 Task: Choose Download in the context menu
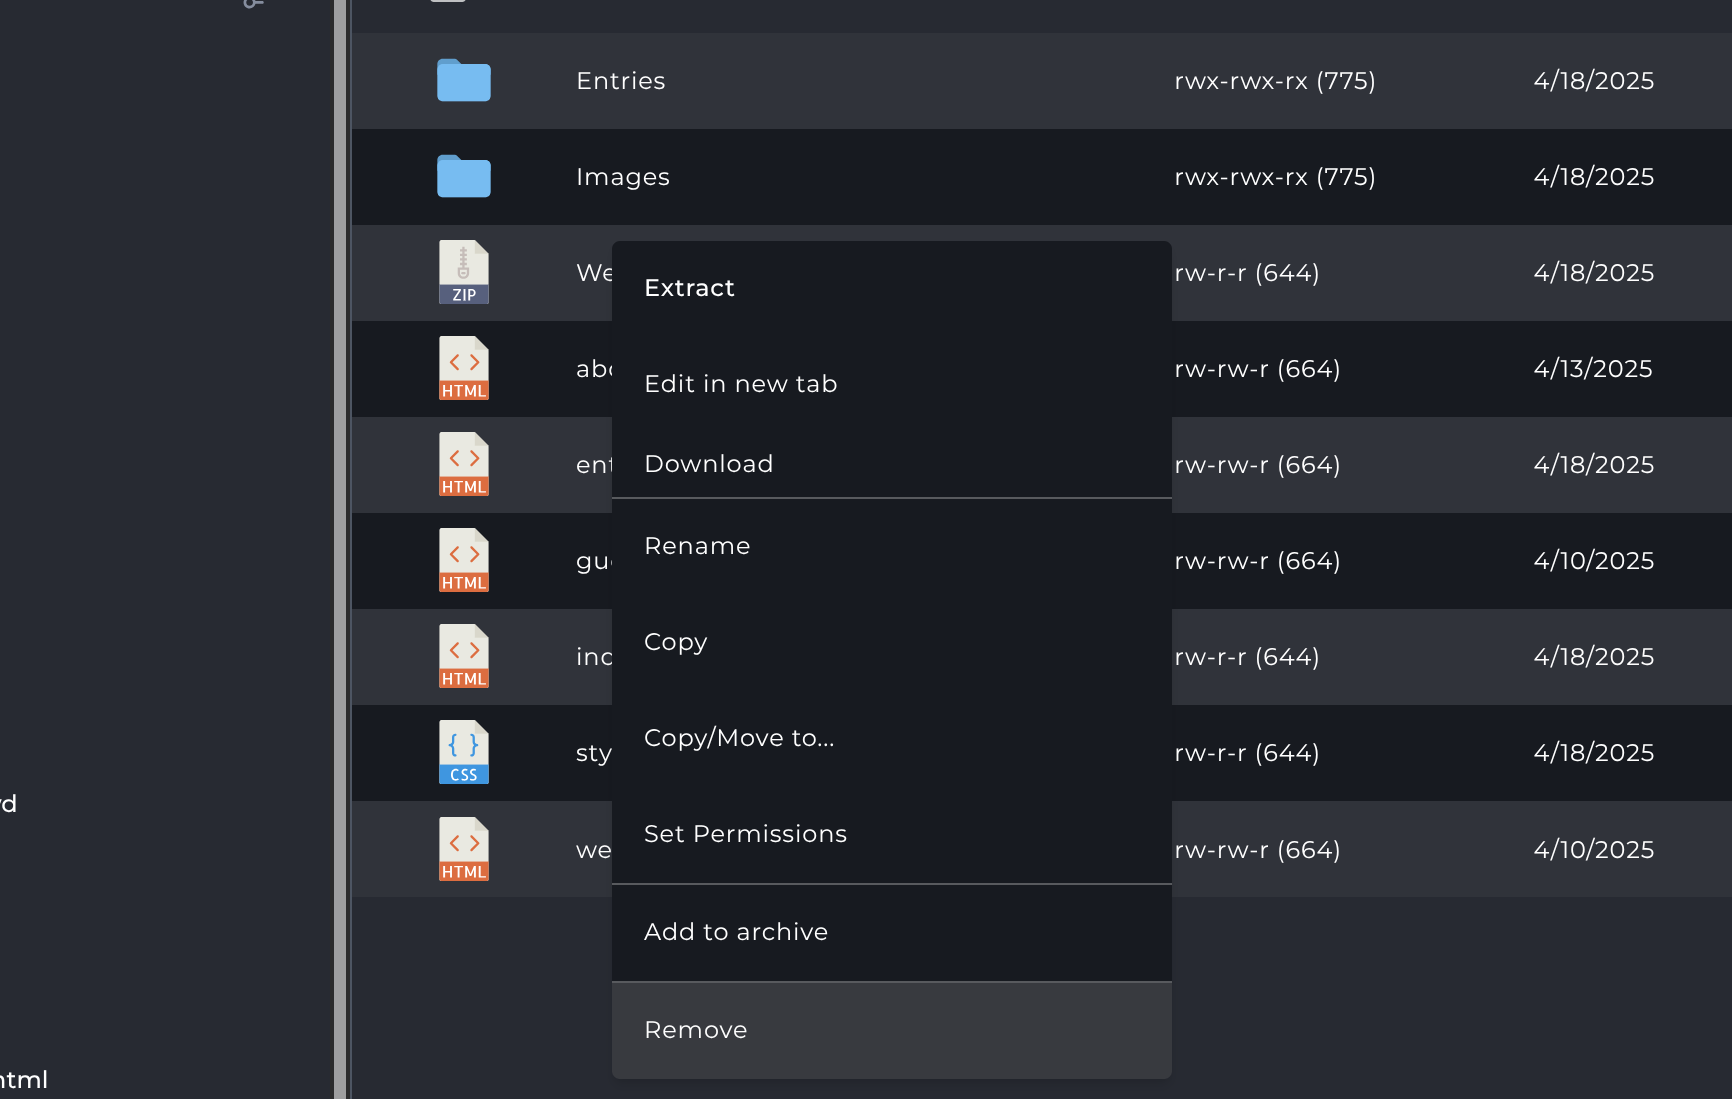(708, 464)
